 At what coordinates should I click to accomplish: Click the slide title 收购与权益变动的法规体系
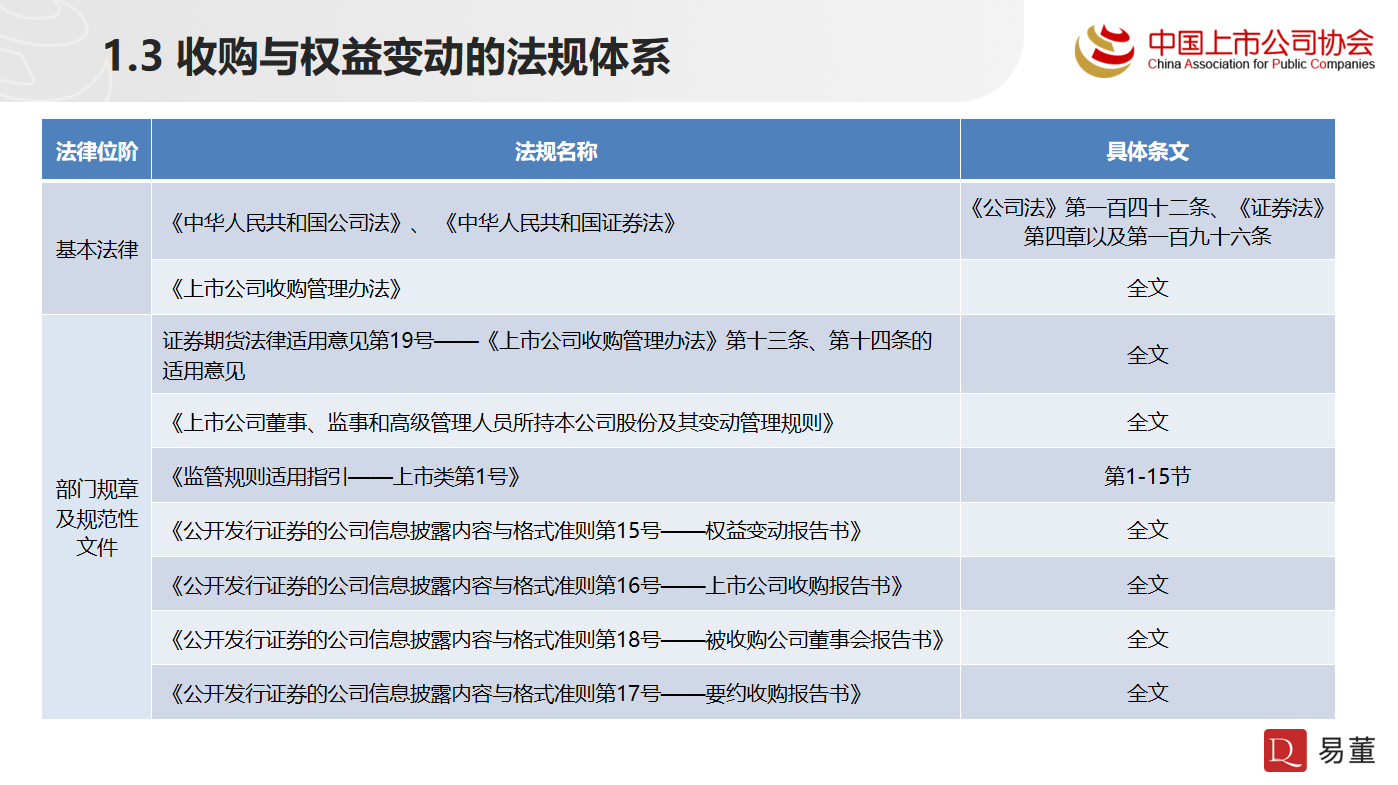(386, 57)
